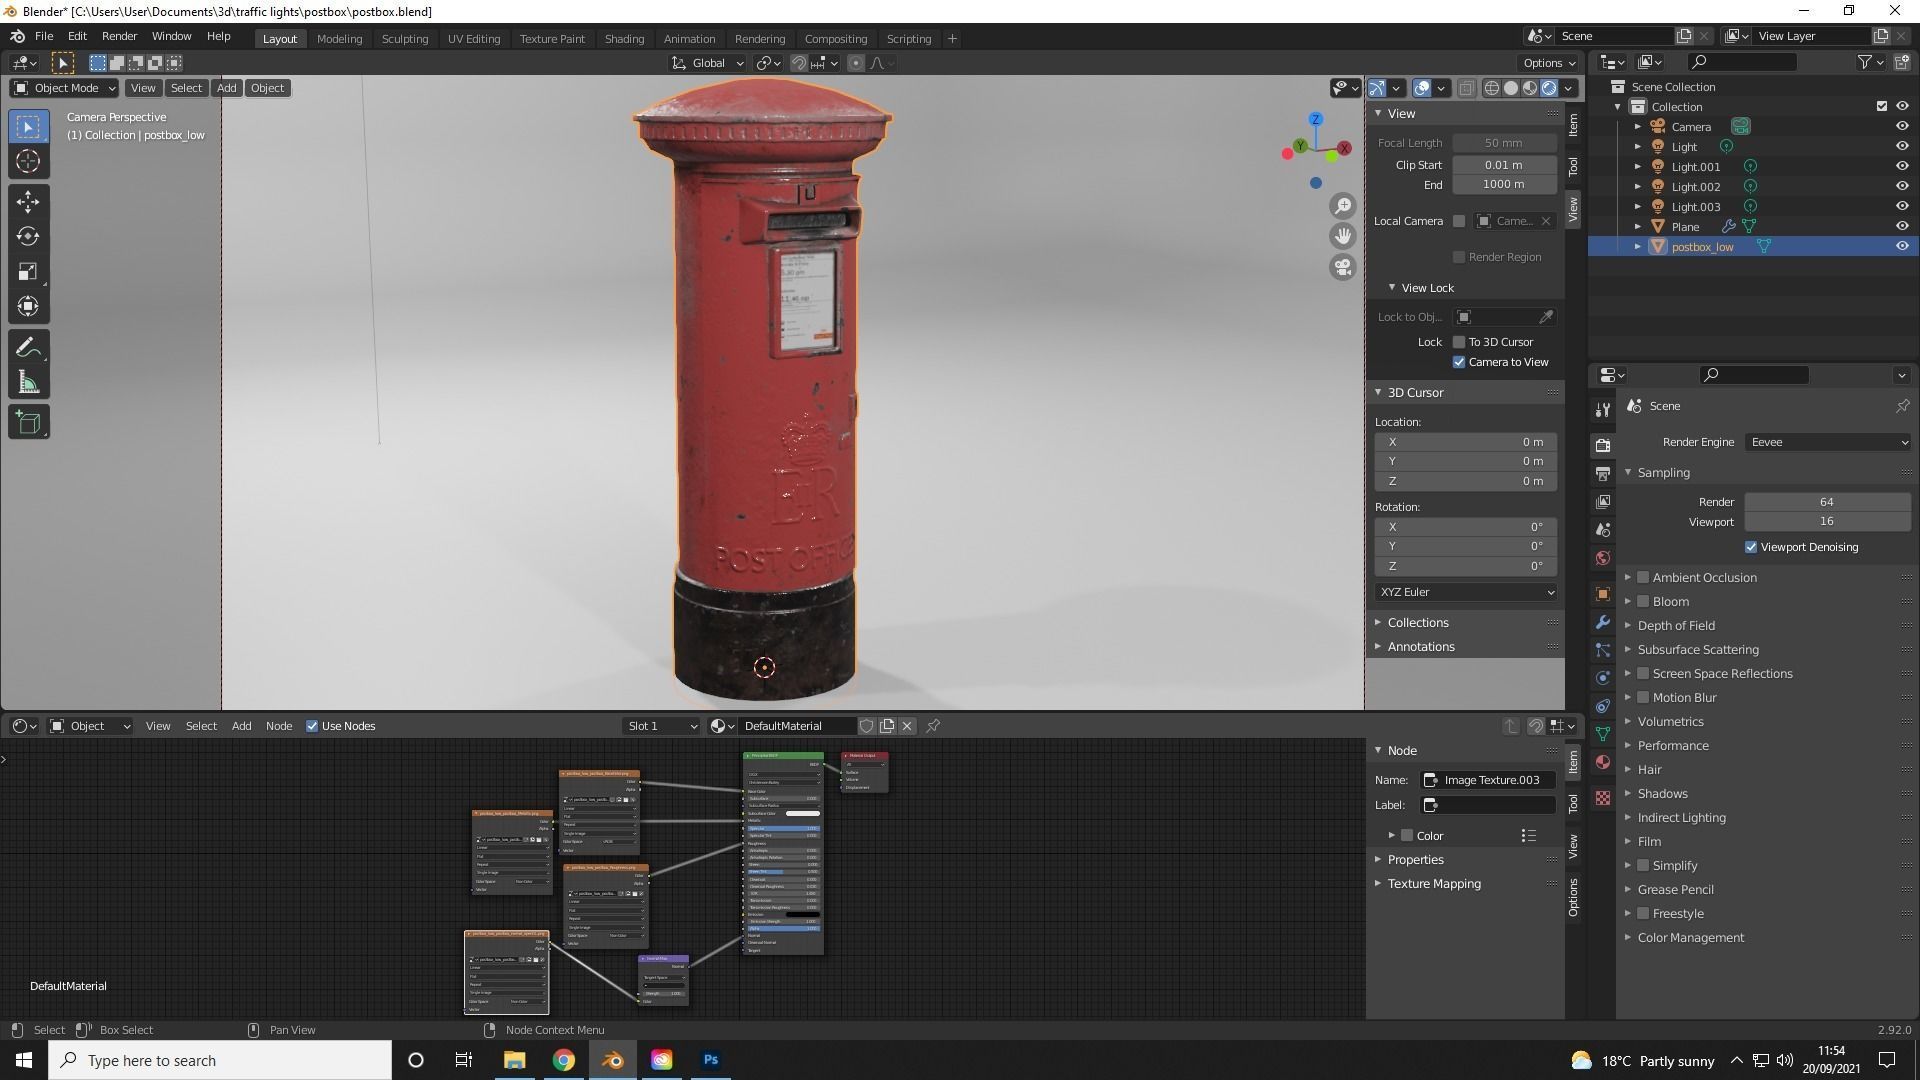Select the Annotate tool
The width and height of the screenshot is (1920, 1080).
[x=28, y=348]
